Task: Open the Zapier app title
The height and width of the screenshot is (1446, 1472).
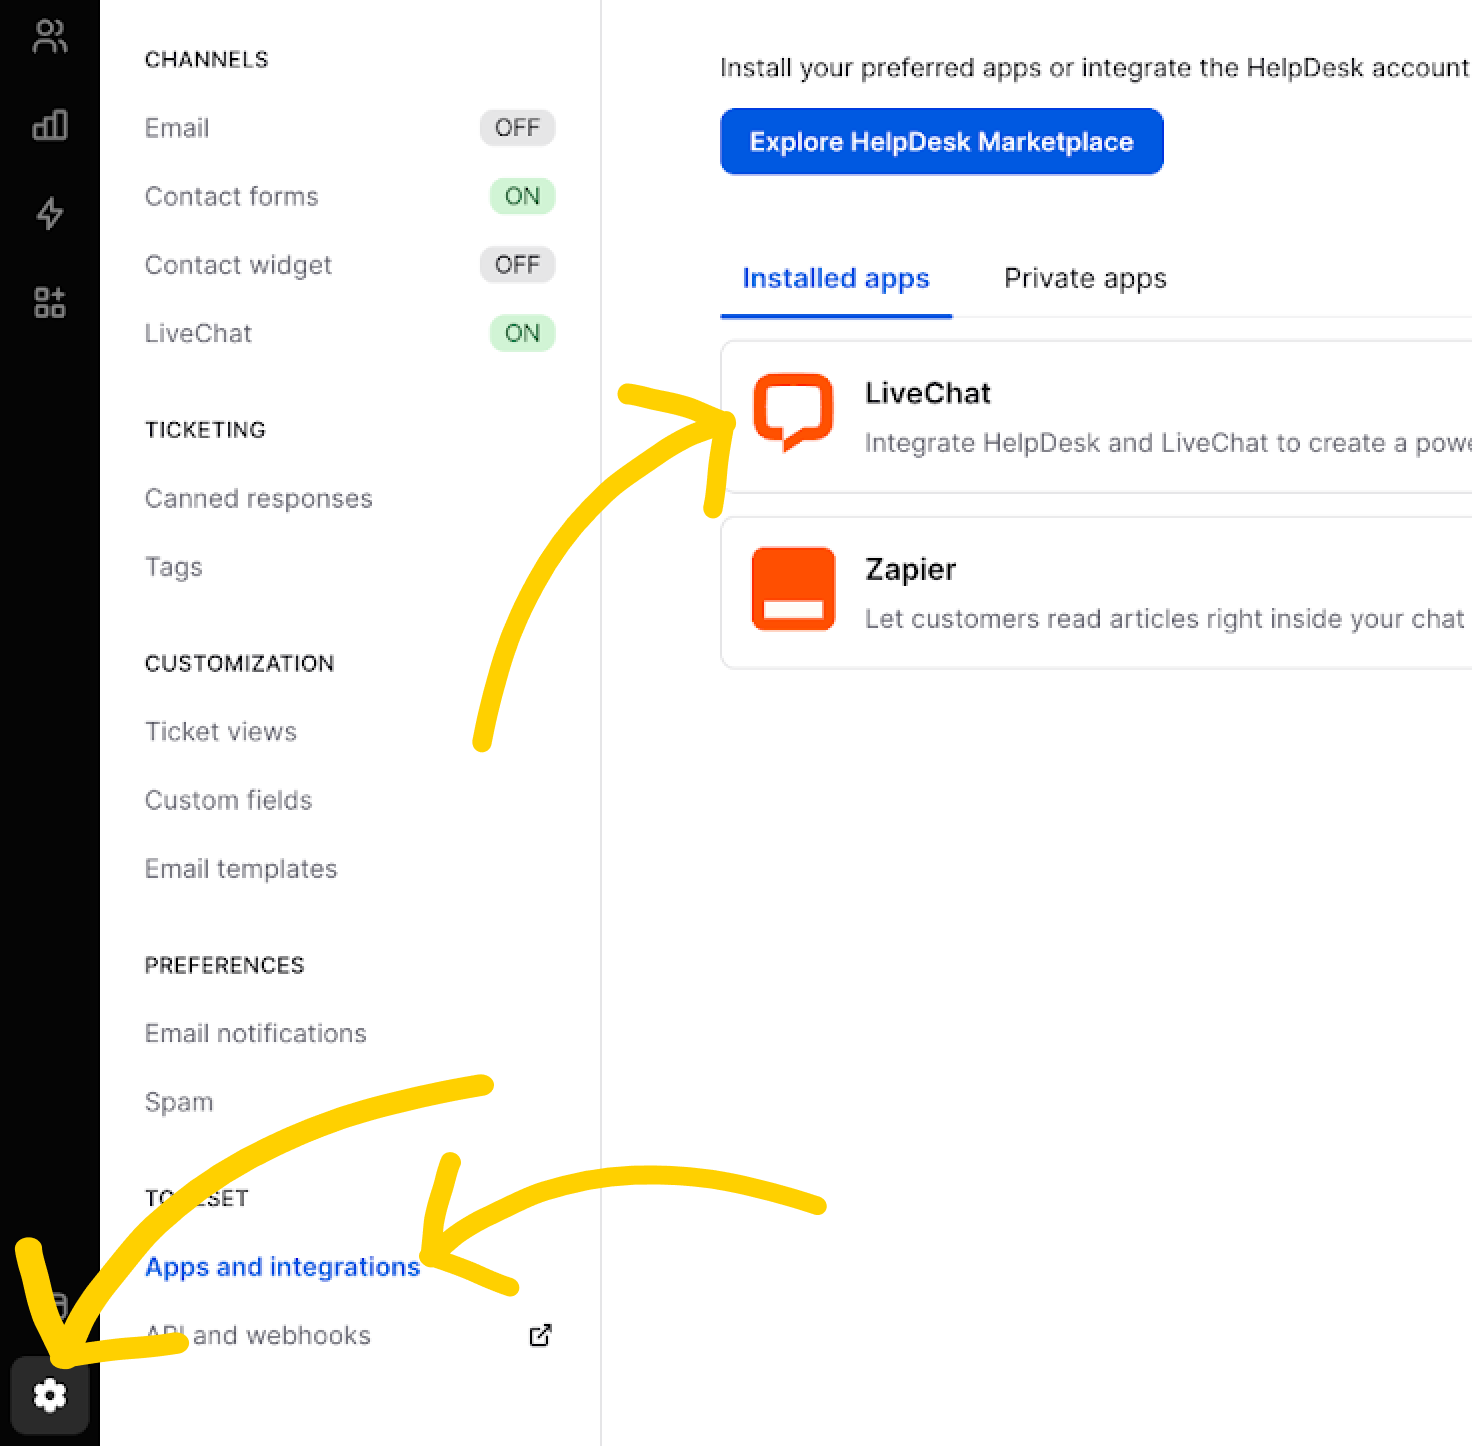Action: (x=911, y=569)
